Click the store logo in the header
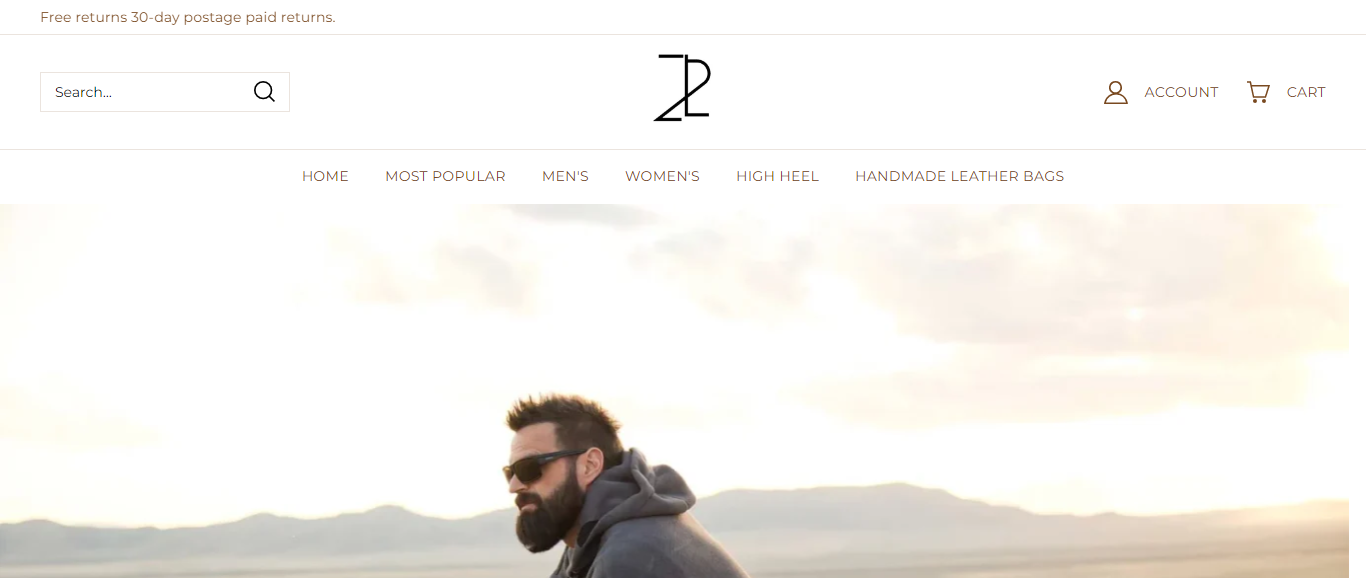Image resolution: width=1366 pixels, height=578 pixels. [682, 88]
